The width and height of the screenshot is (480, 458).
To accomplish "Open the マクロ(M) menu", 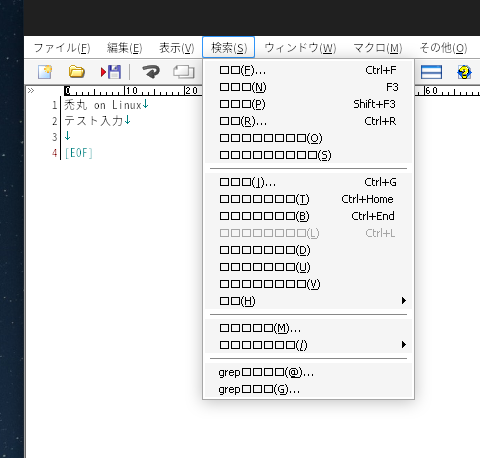I will click(x=378, y=48).
